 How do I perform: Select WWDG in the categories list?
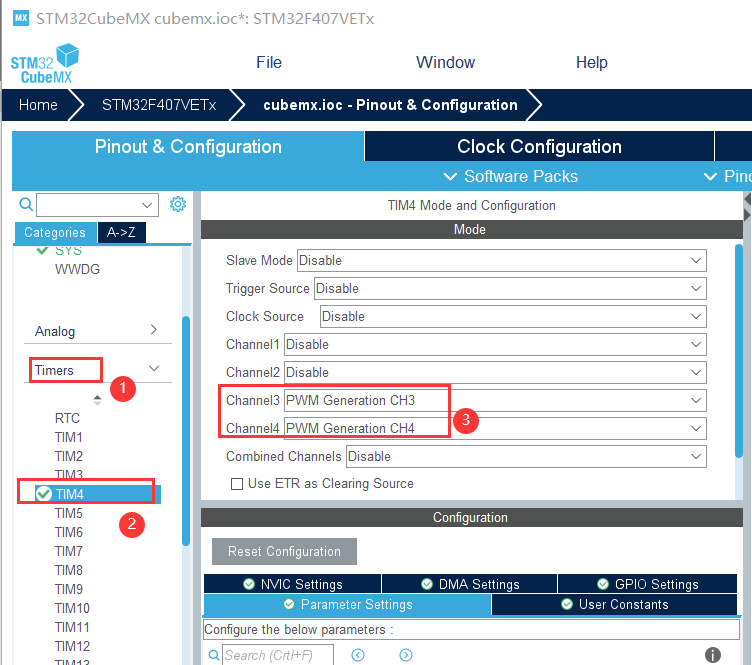point(77,269)
